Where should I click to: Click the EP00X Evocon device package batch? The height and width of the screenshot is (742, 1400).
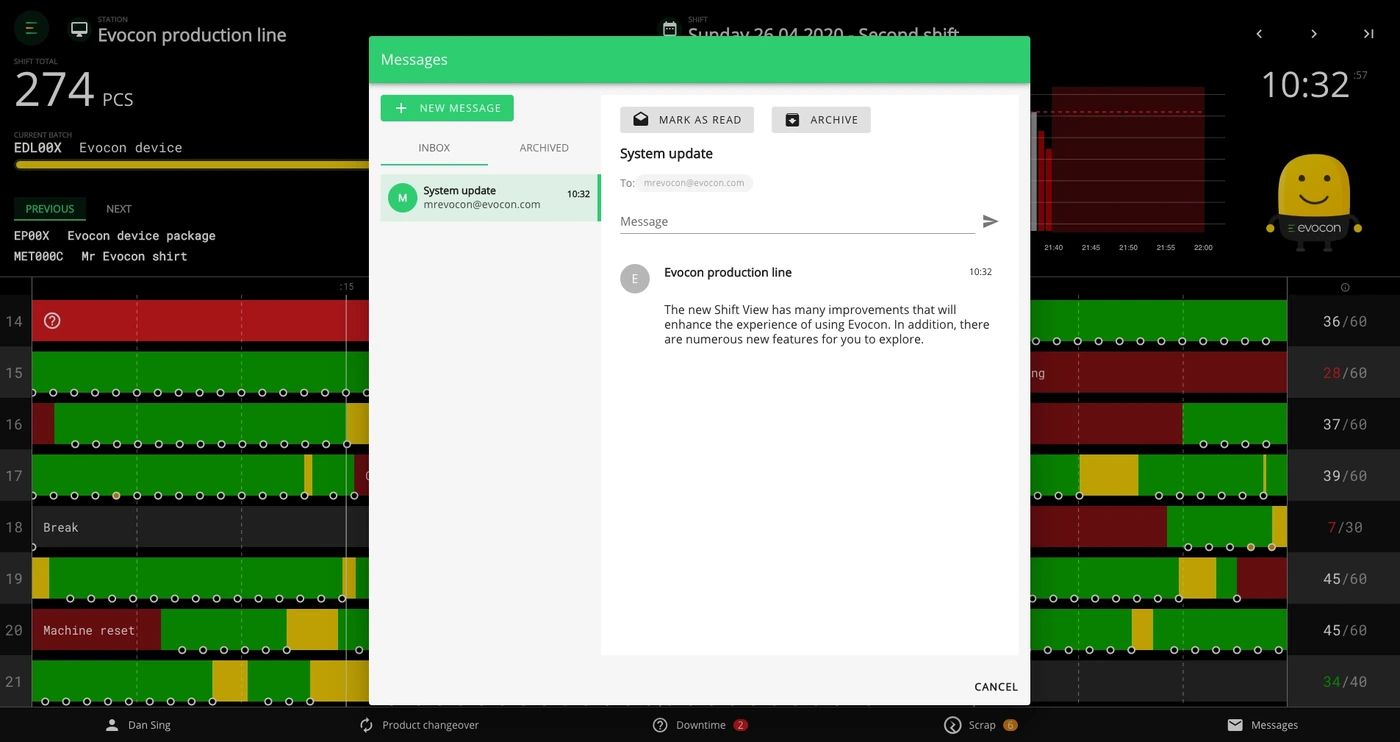click(x=115, y=236)
